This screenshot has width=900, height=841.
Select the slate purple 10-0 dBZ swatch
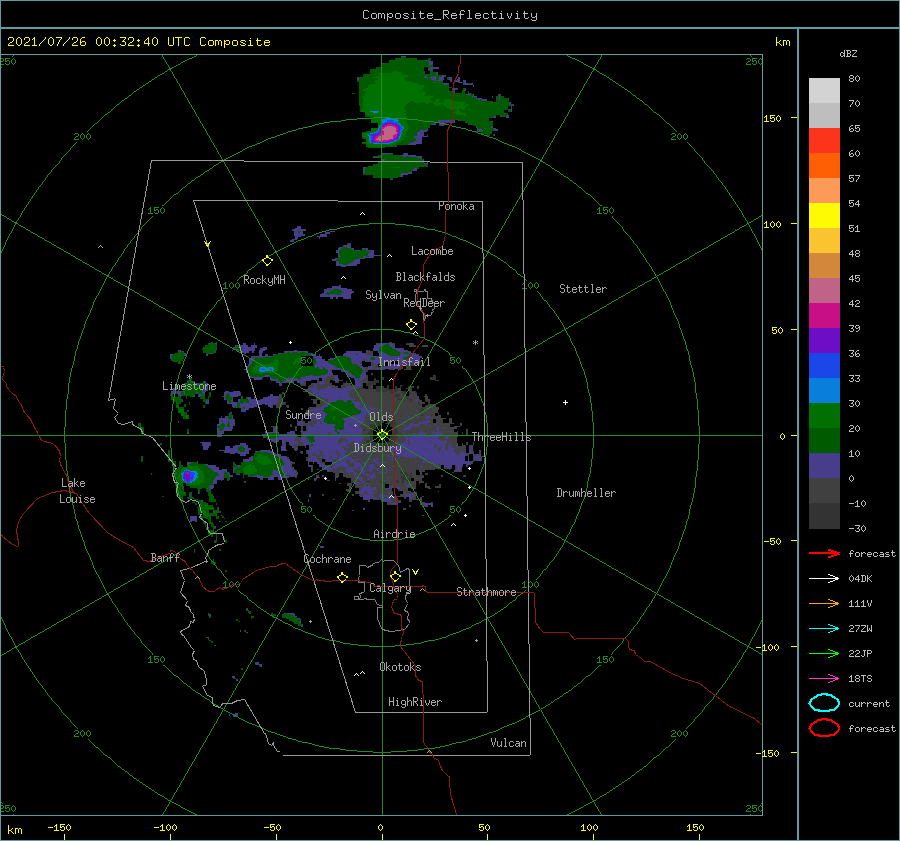tap(824, 466)
